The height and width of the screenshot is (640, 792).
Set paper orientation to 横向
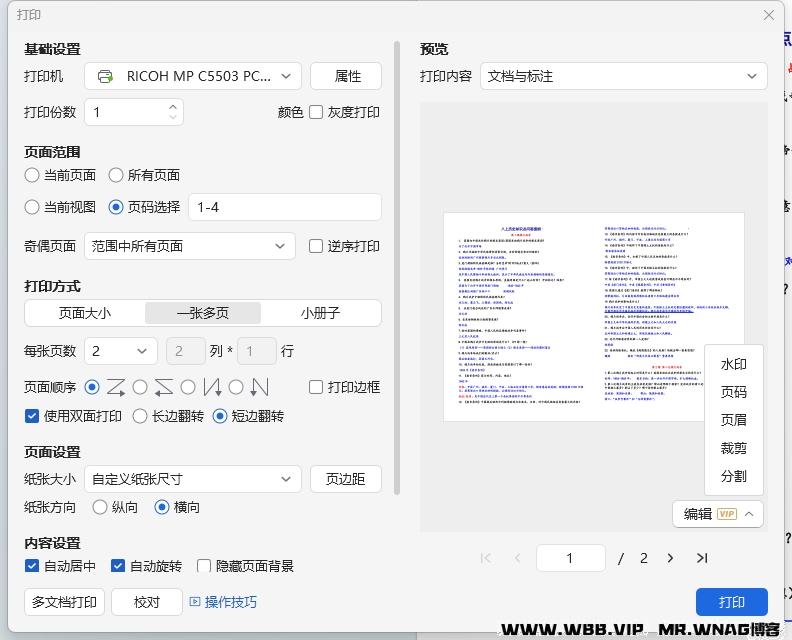[162, 507]
